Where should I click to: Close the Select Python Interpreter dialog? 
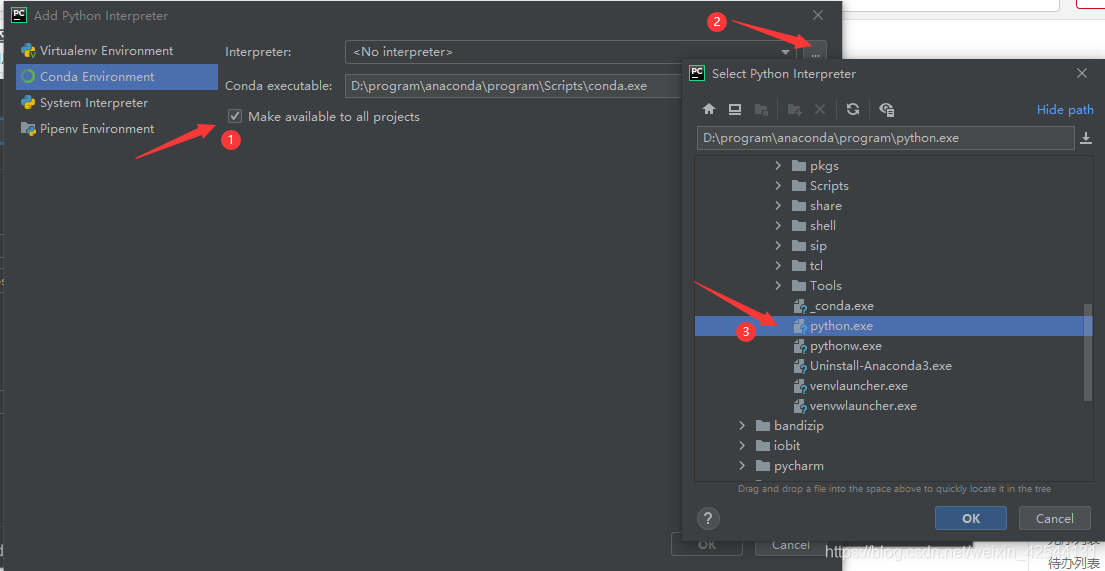click(1082, 73)
